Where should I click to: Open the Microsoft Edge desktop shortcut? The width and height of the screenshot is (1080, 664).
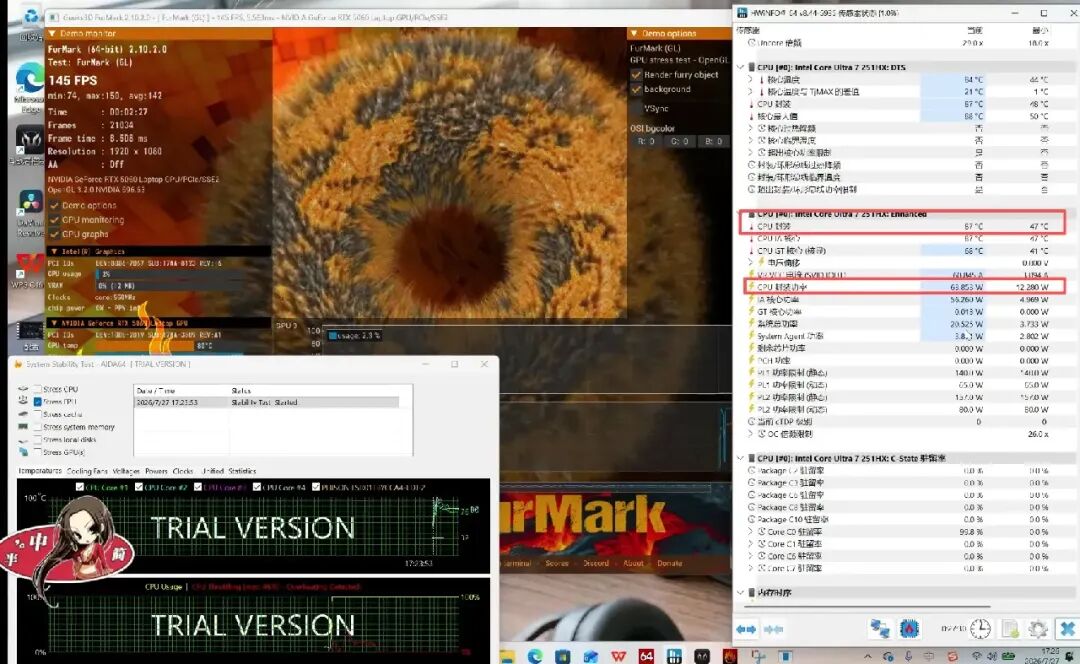coord(30,86)
